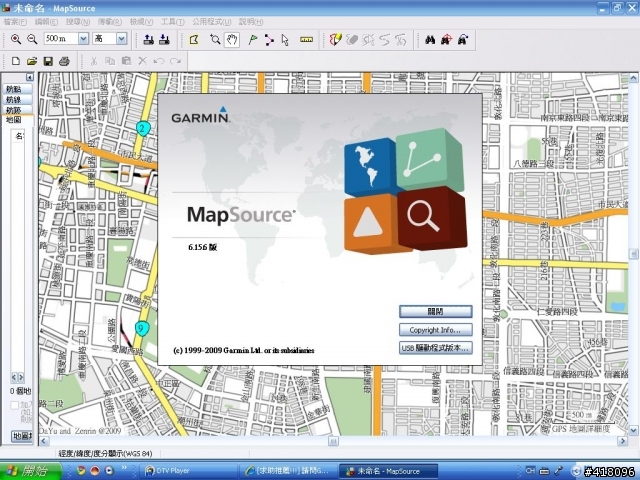Select the track draw pencil tool
Viewport: 640px width, 480px height.
[x=335, y=40]
